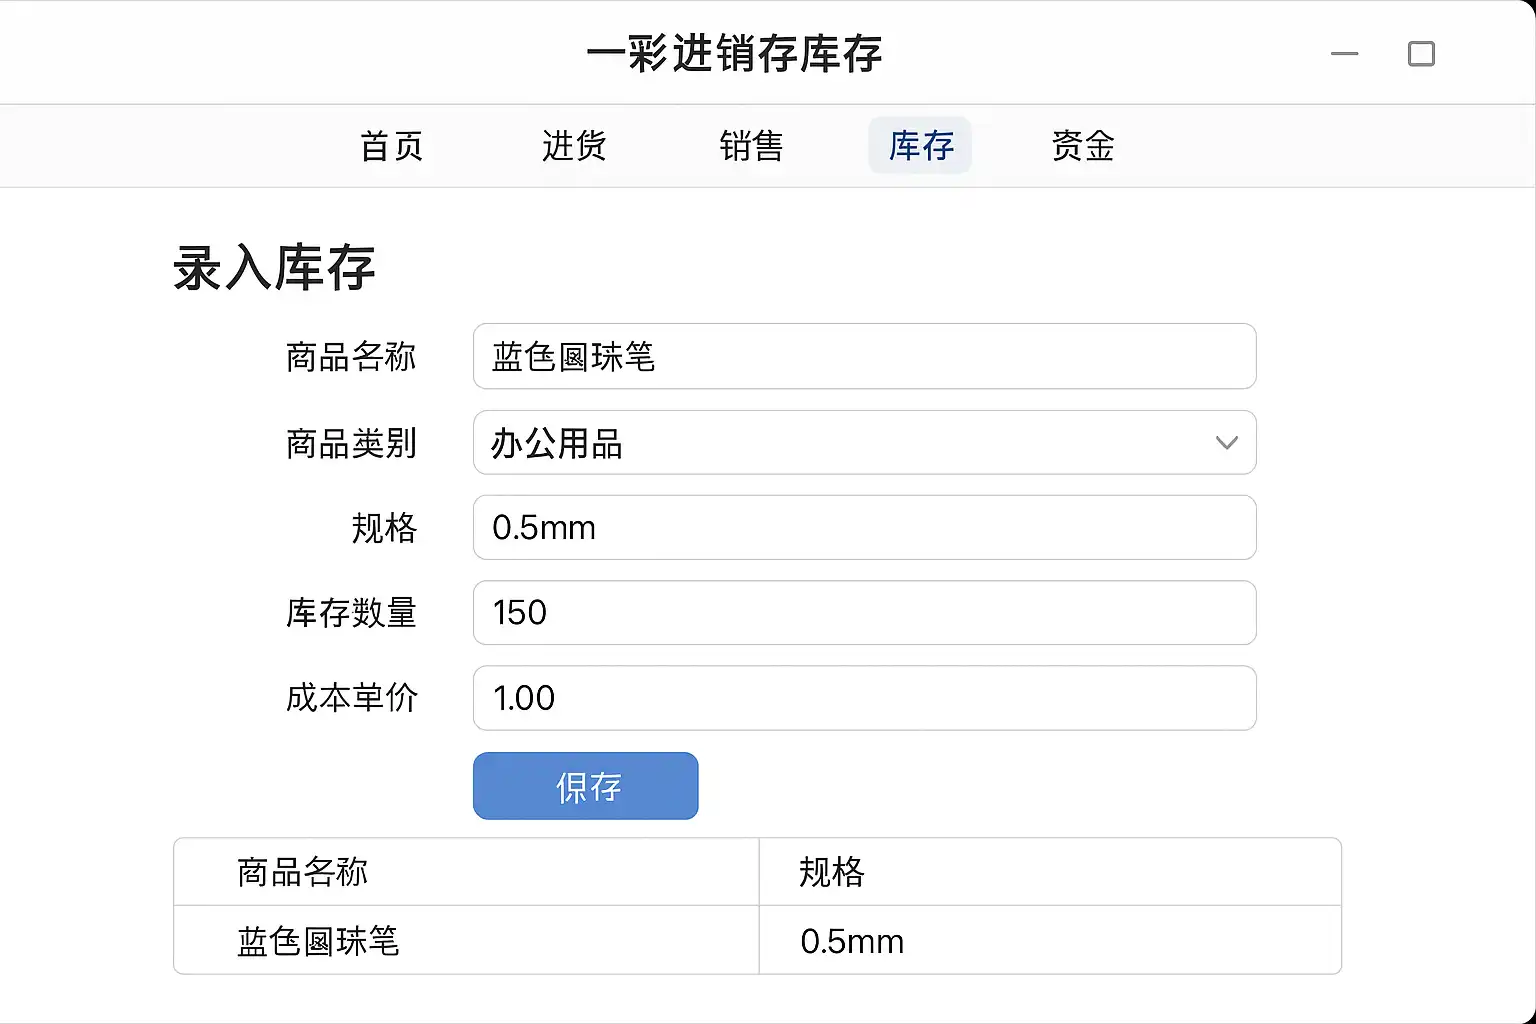Click the 成本单价 field showing 1.00
1536x1024 pixels.
point(864,698)
